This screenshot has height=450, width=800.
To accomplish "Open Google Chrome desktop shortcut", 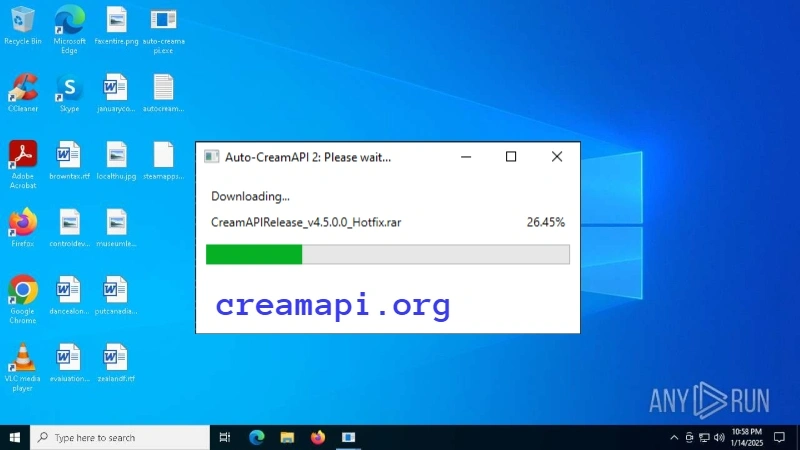I will 22,299.
